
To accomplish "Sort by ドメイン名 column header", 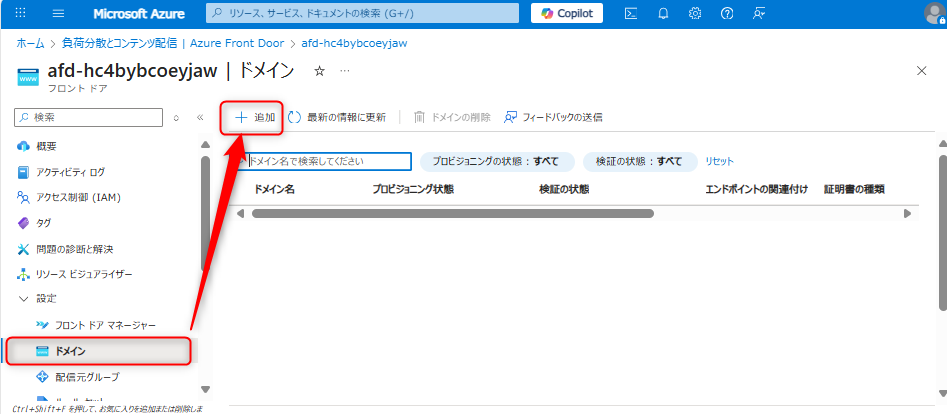I will point(275,189).
